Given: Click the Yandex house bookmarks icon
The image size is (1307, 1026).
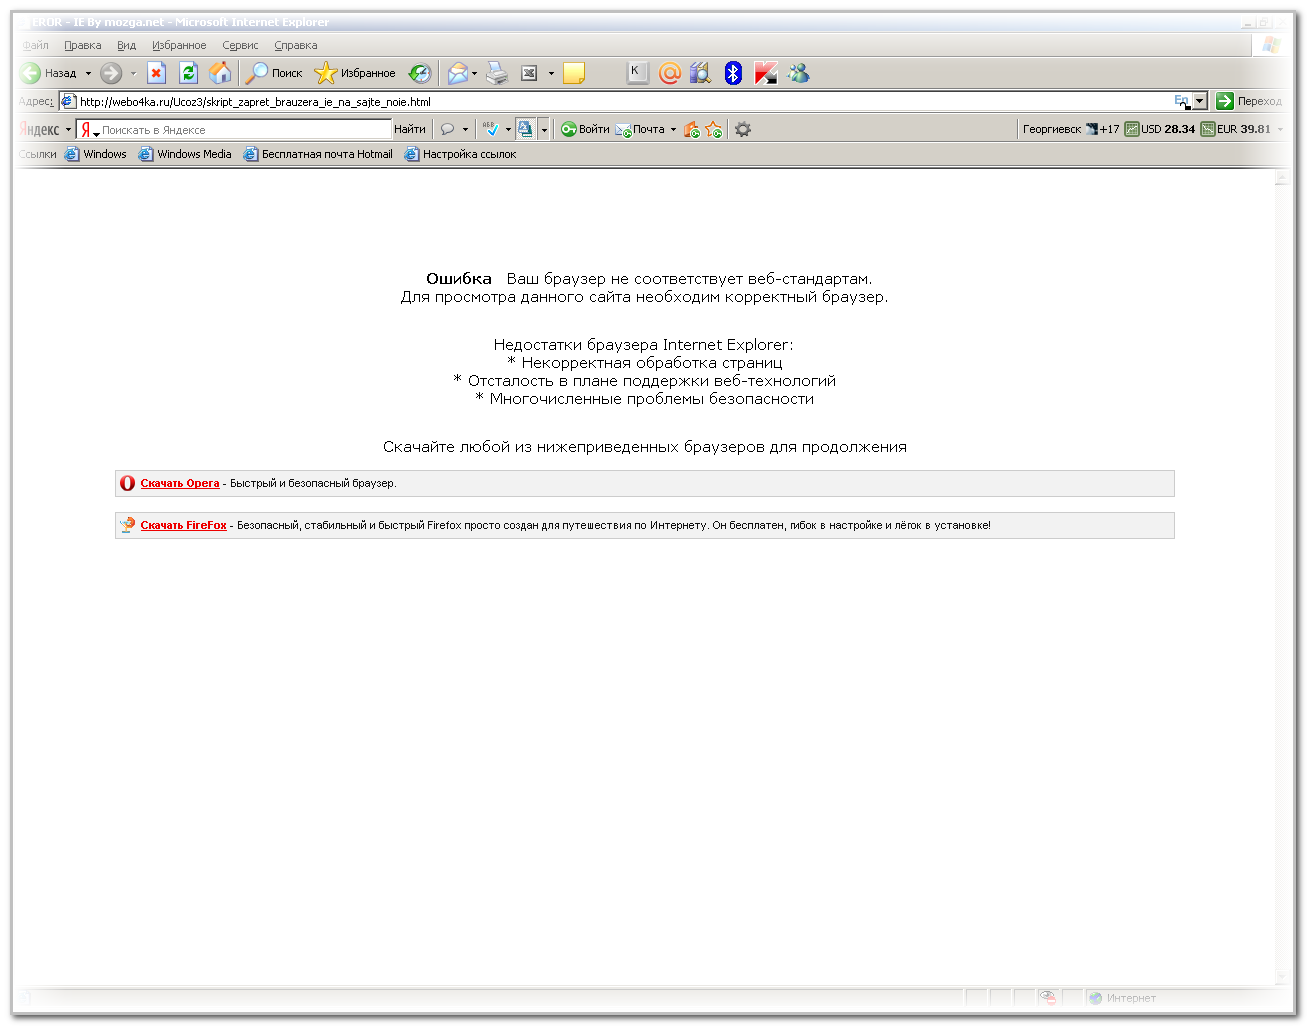Looking at the screenshot, I should (691, 129).
